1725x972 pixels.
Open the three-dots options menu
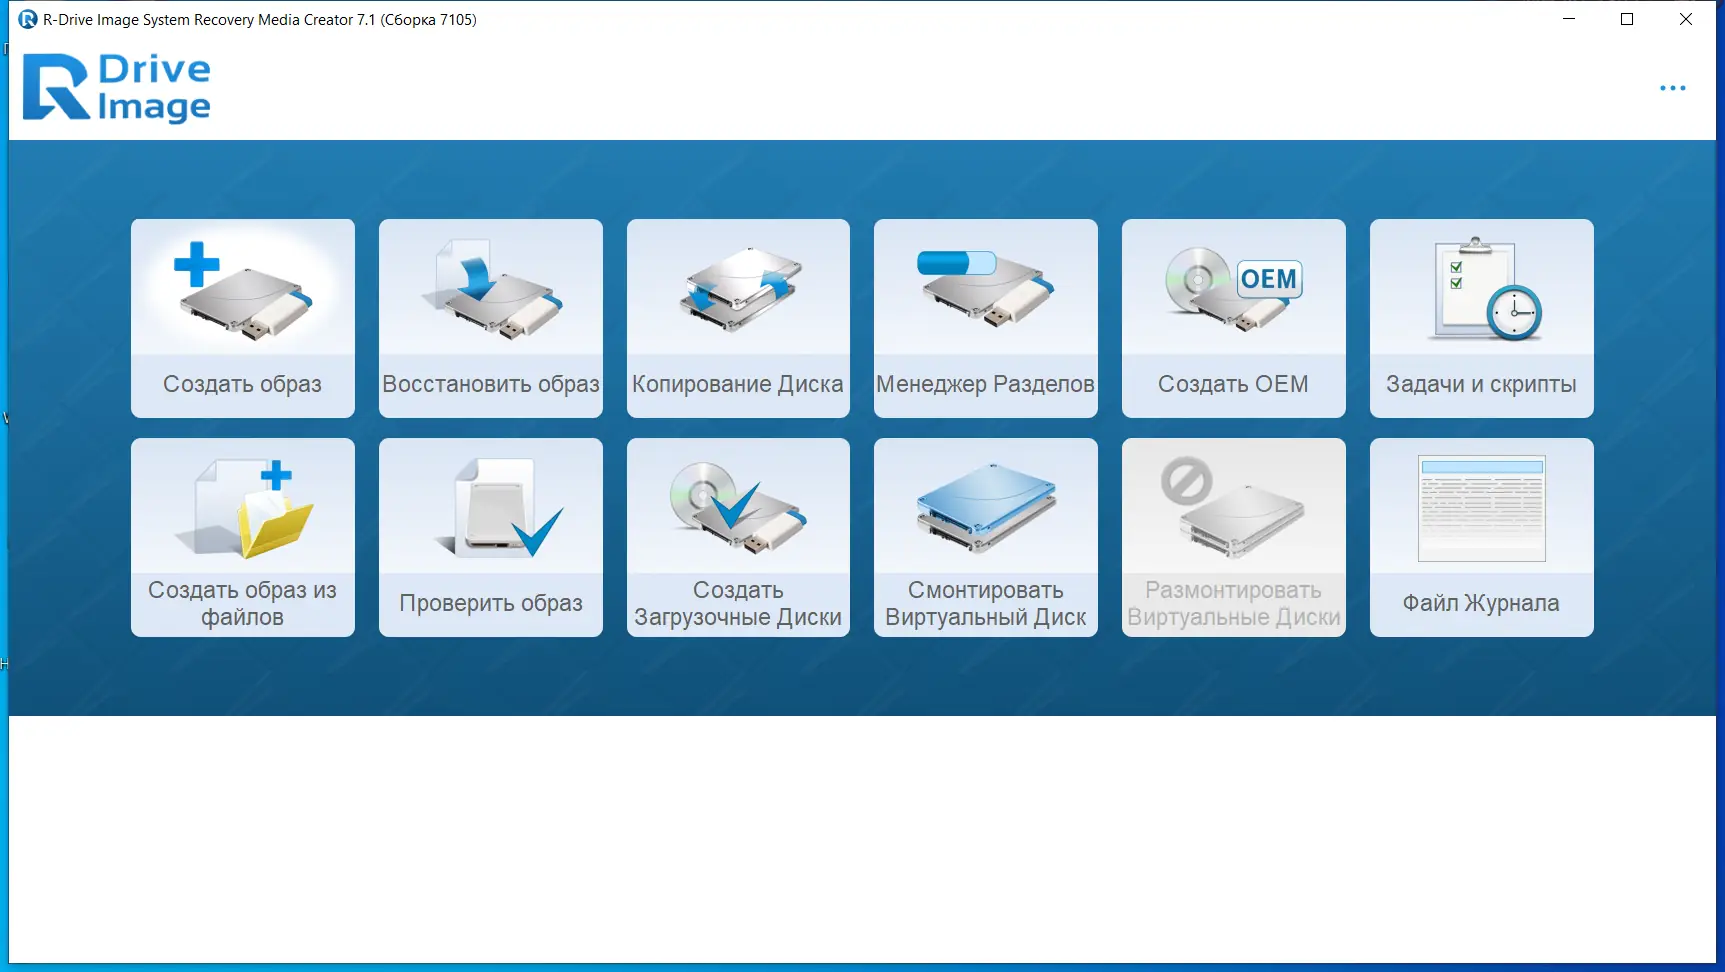pos(1673,88)
